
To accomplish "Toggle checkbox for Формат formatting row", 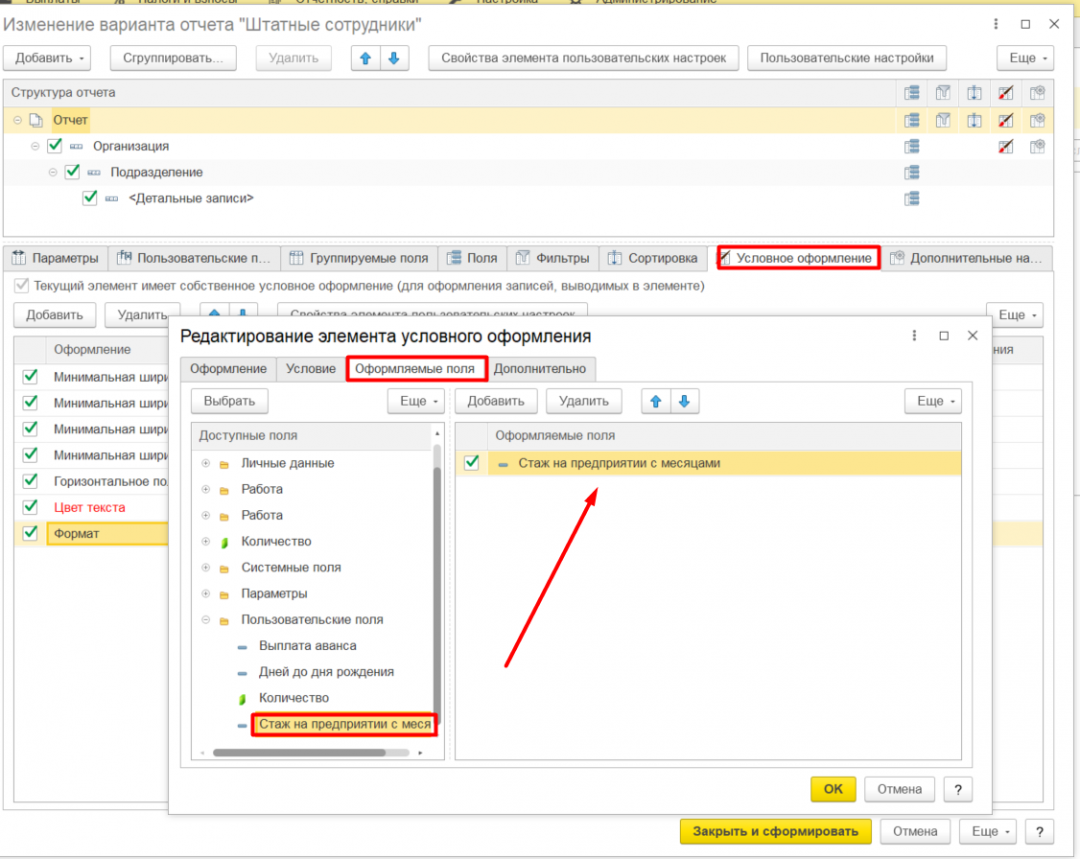I will 30,533.
